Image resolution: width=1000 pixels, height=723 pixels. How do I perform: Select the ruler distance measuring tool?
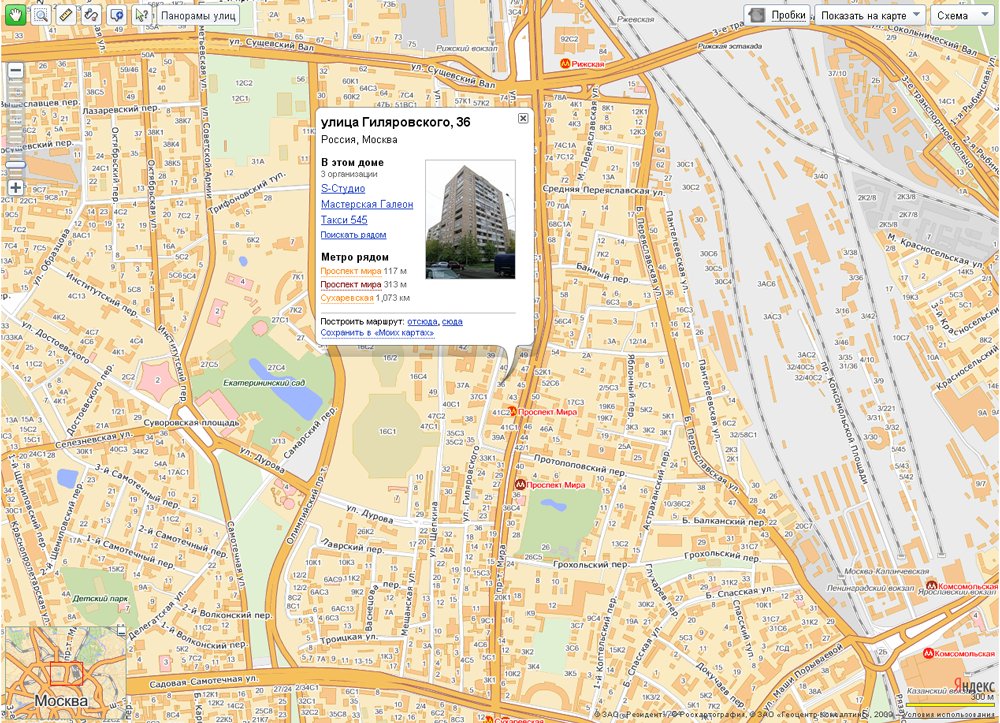coord(66,15)
